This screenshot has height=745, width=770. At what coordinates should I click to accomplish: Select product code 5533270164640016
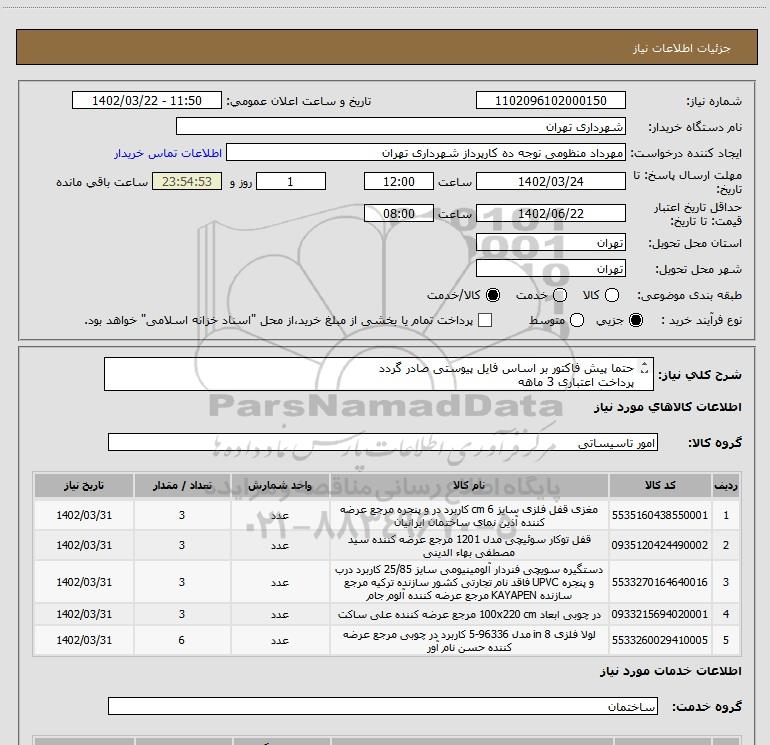[x=660, y=582]
